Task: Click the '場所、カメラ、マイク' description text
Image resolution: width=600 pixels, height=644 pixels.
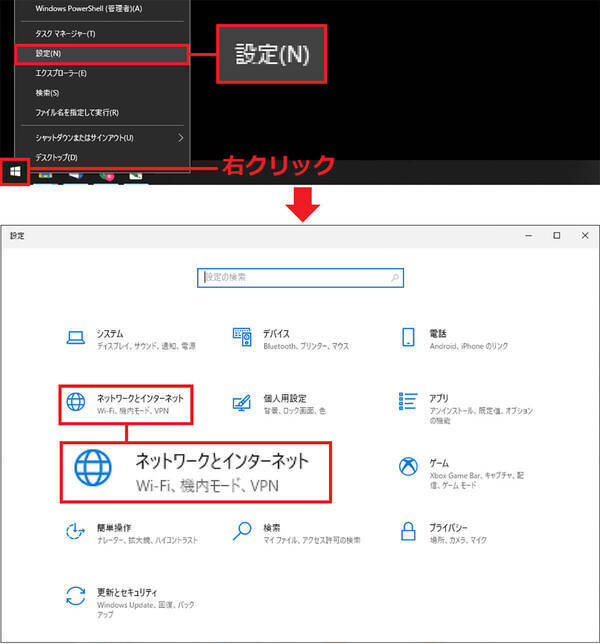Action: pyautogui.click(x=458, y=540)
